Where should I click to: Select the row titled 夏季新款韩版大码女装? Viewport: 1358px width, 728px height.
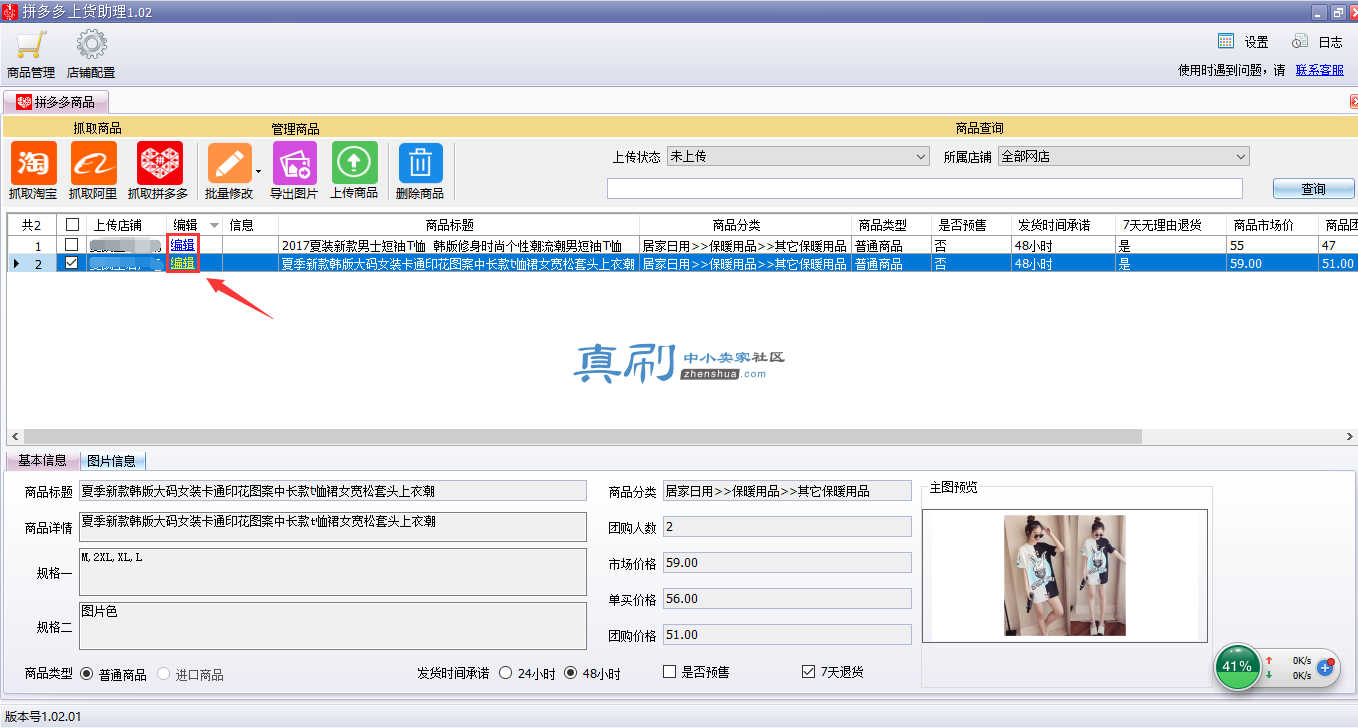682,263
